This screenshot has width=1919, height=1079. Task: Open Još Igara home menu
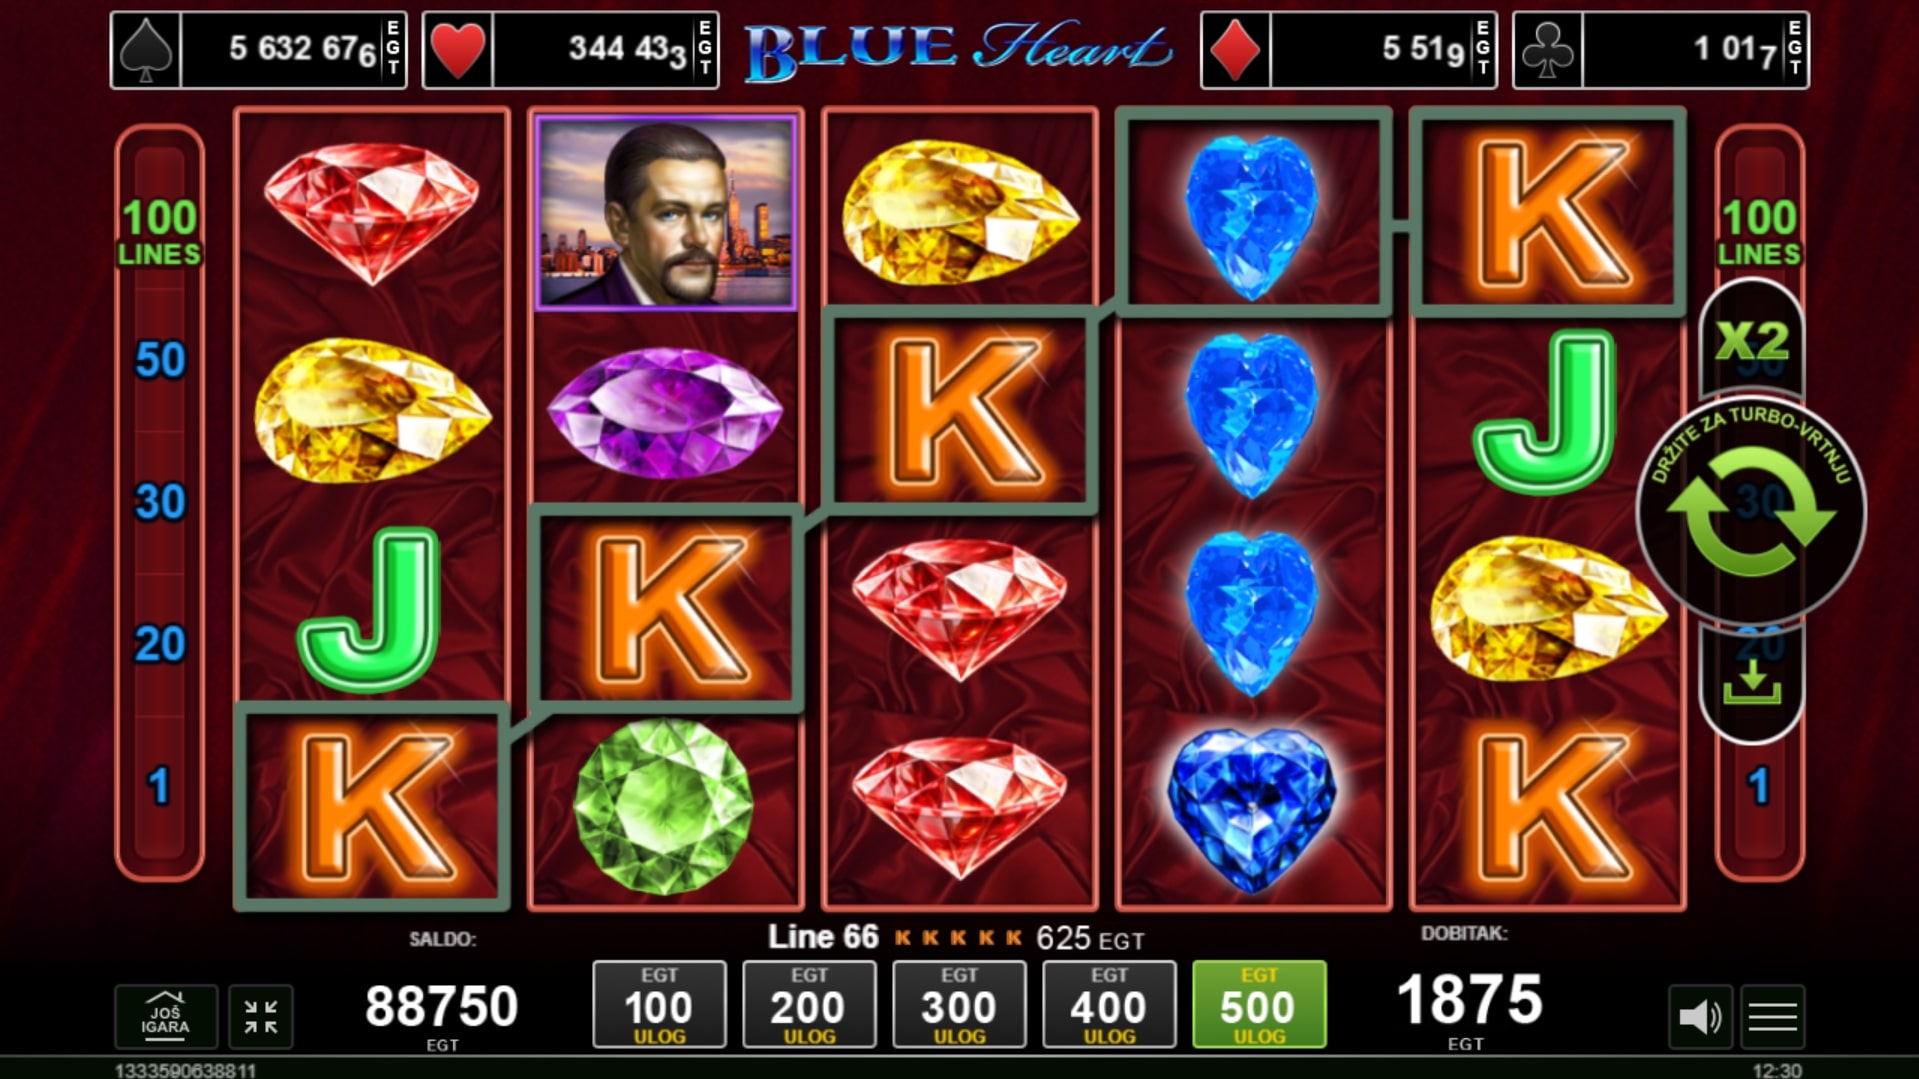point(166,1017)
